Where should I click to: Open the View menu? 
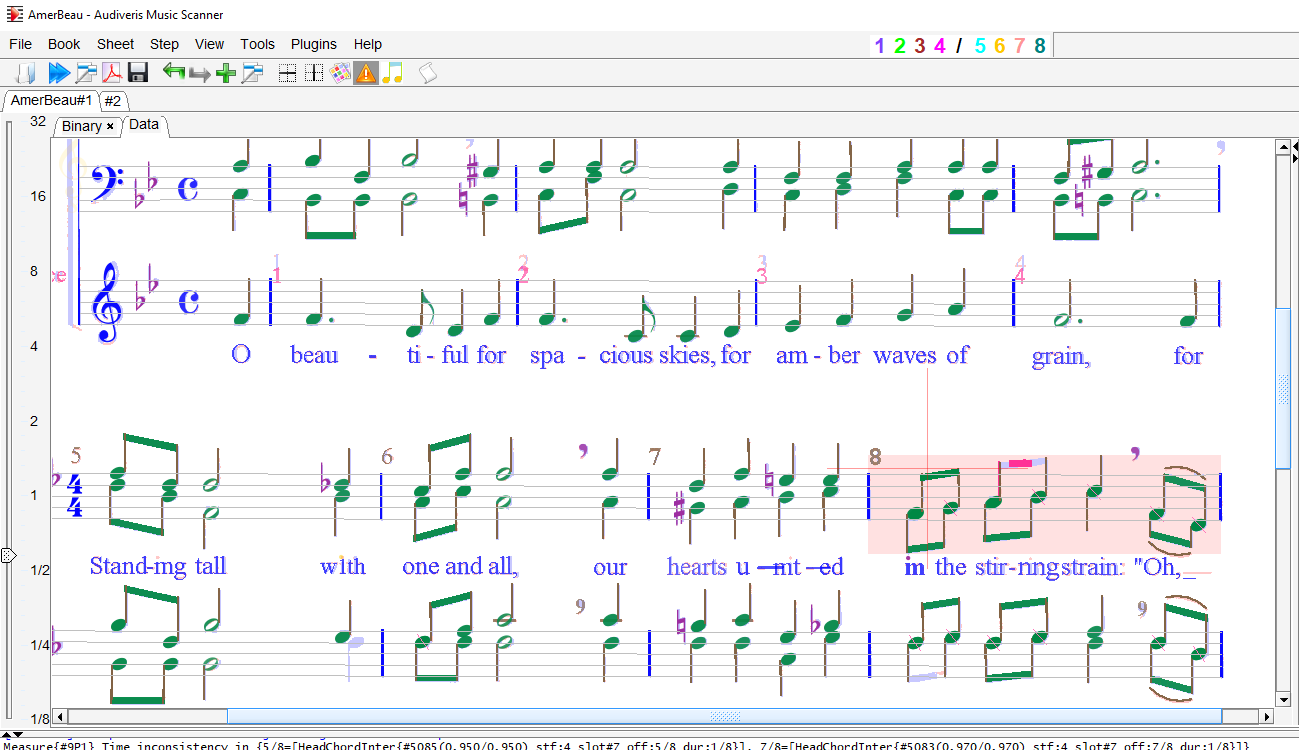pos(209,44)
